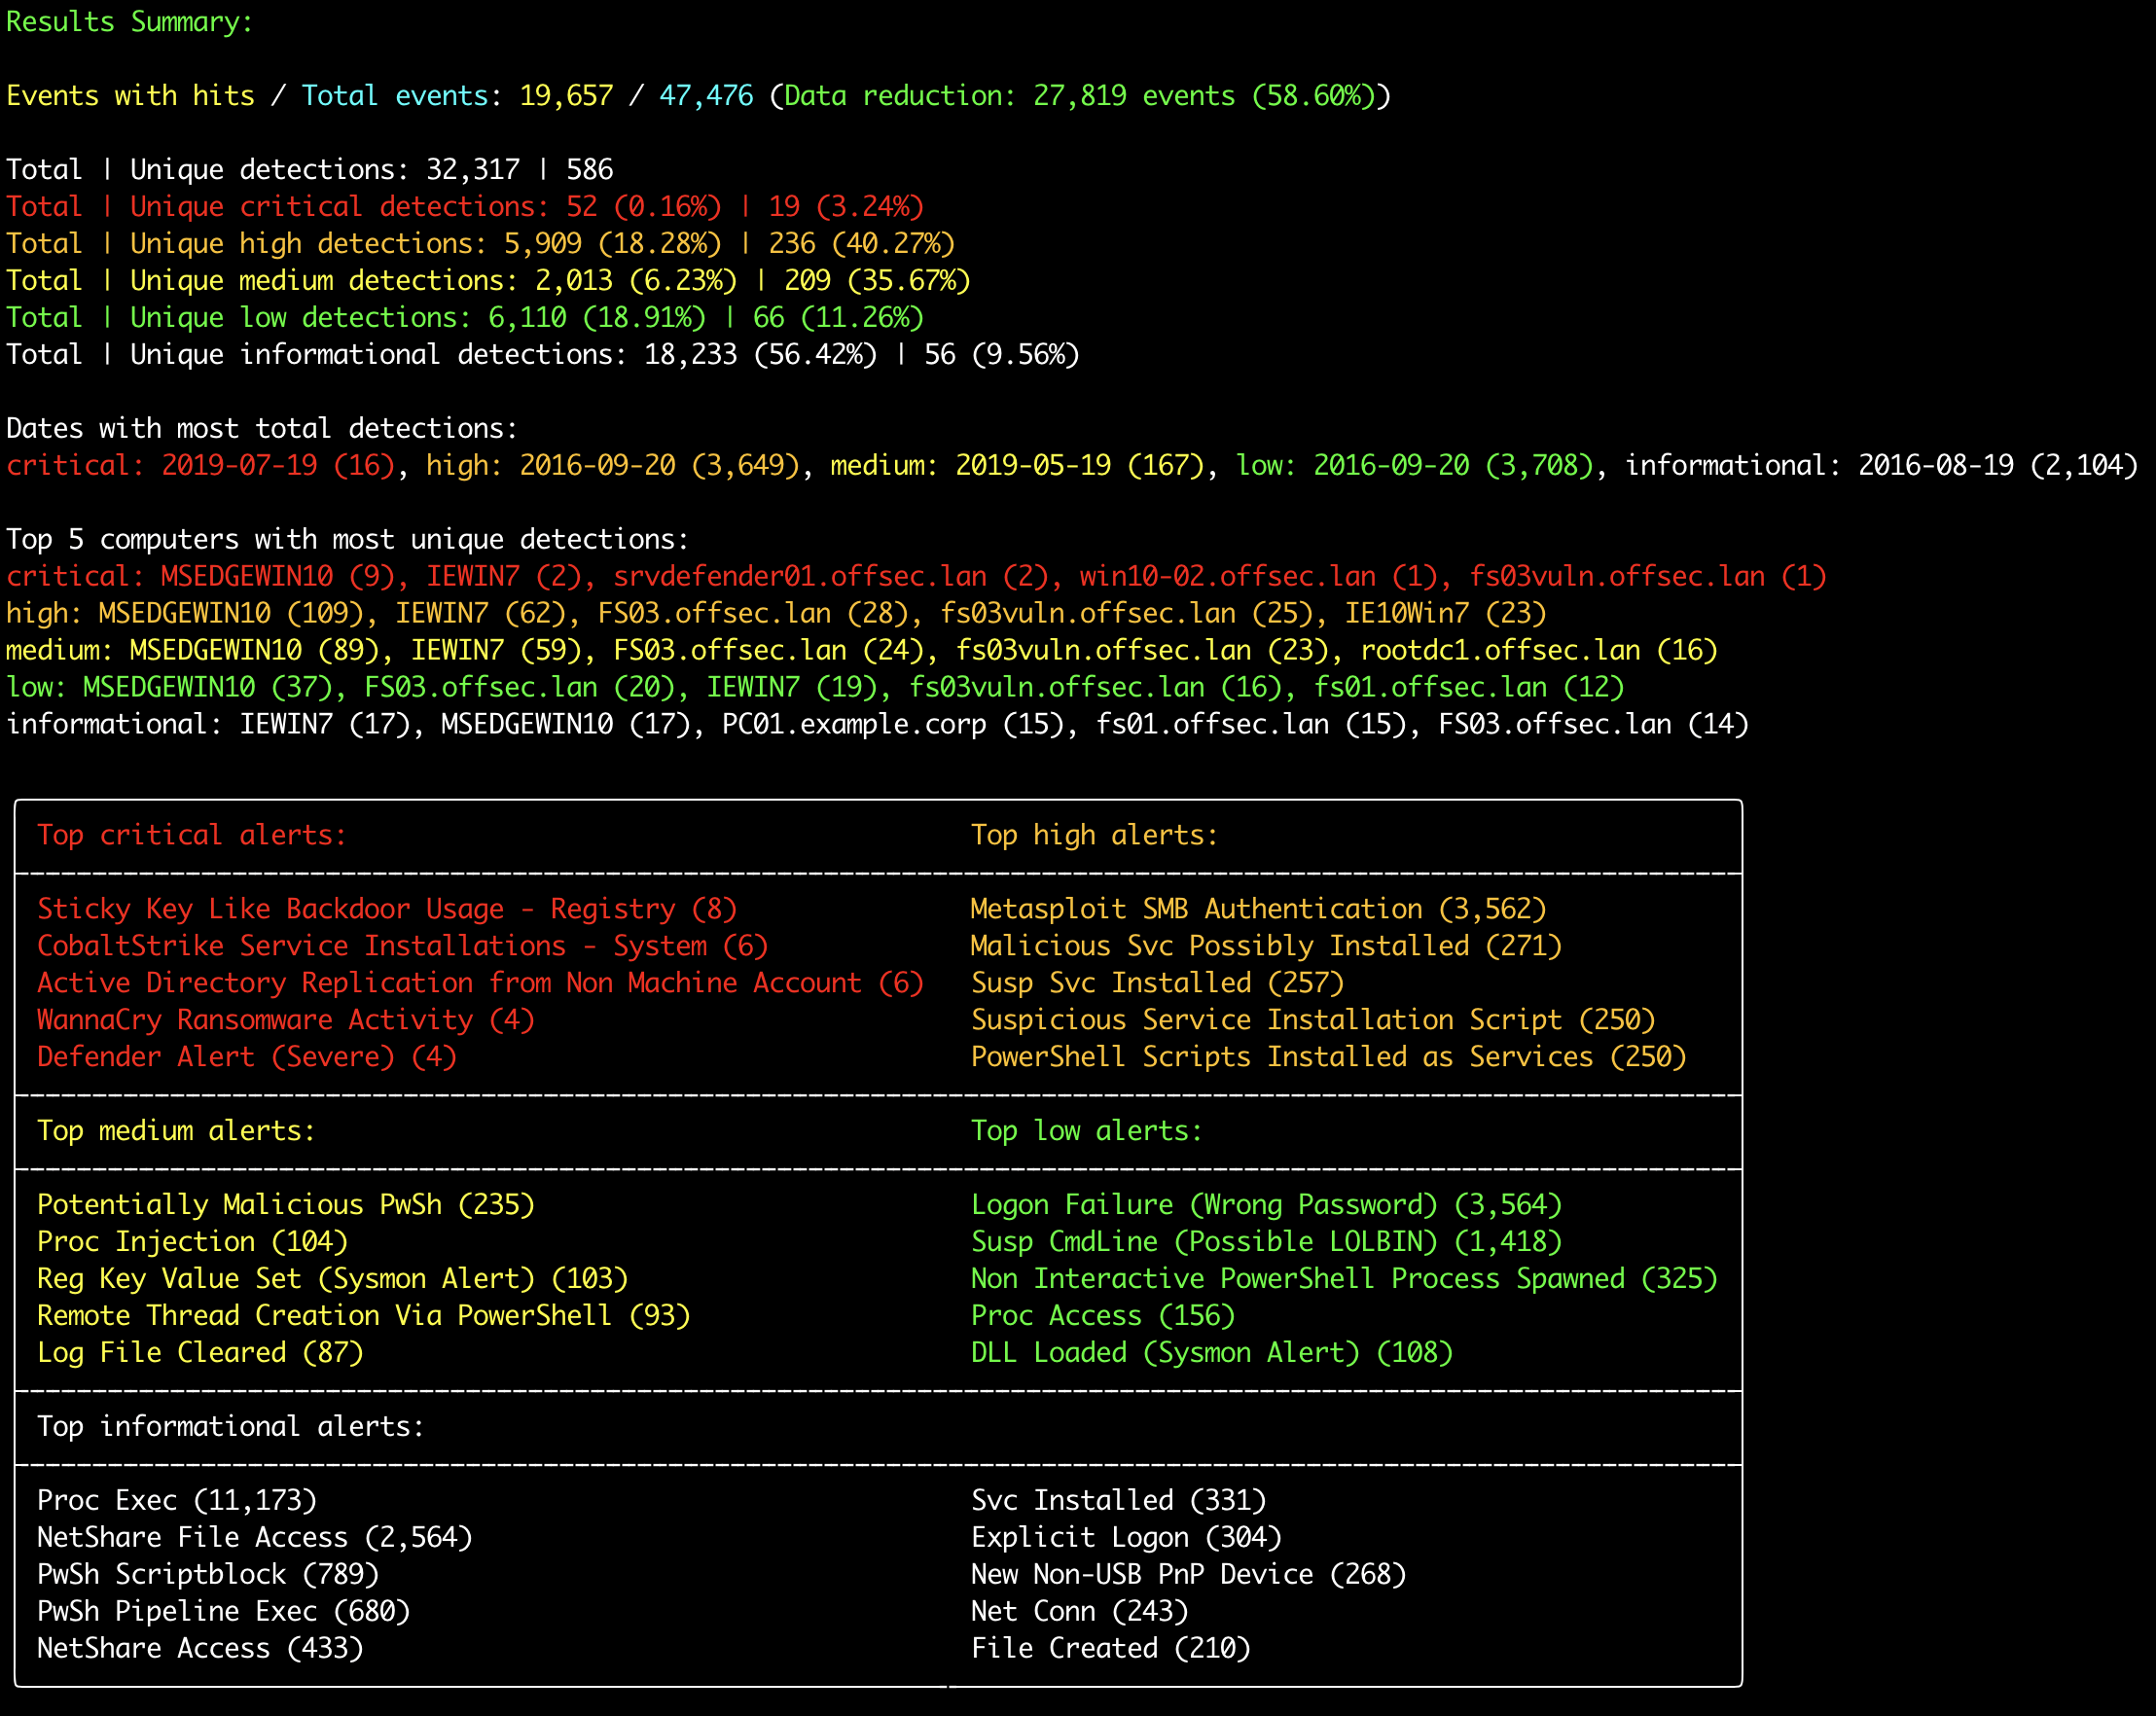The image size is (2156, 1716).
Task: Click the Logon Failure (Wrong Password) entry
Action: (1266, 1205)
